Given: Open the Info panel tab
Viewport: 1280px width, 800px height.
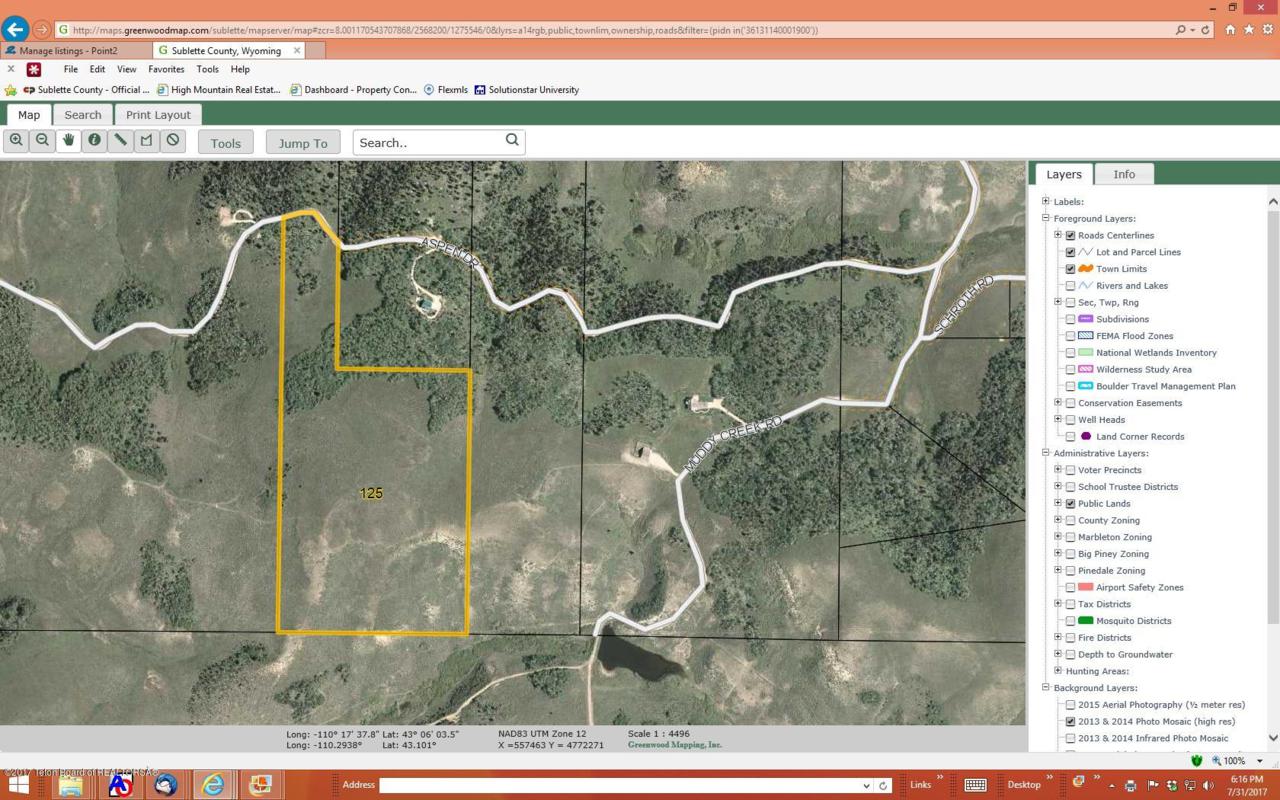Looking at the screenshot, I should 1124,174.
